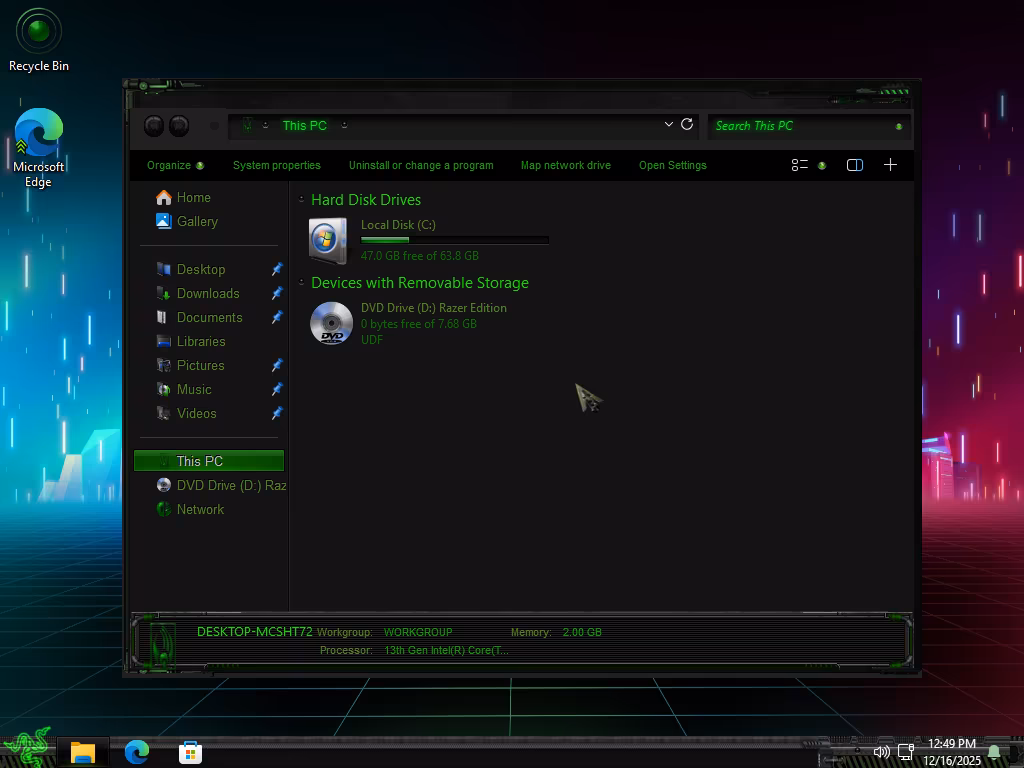Open the address bar history dropdown

pos(668,125)
